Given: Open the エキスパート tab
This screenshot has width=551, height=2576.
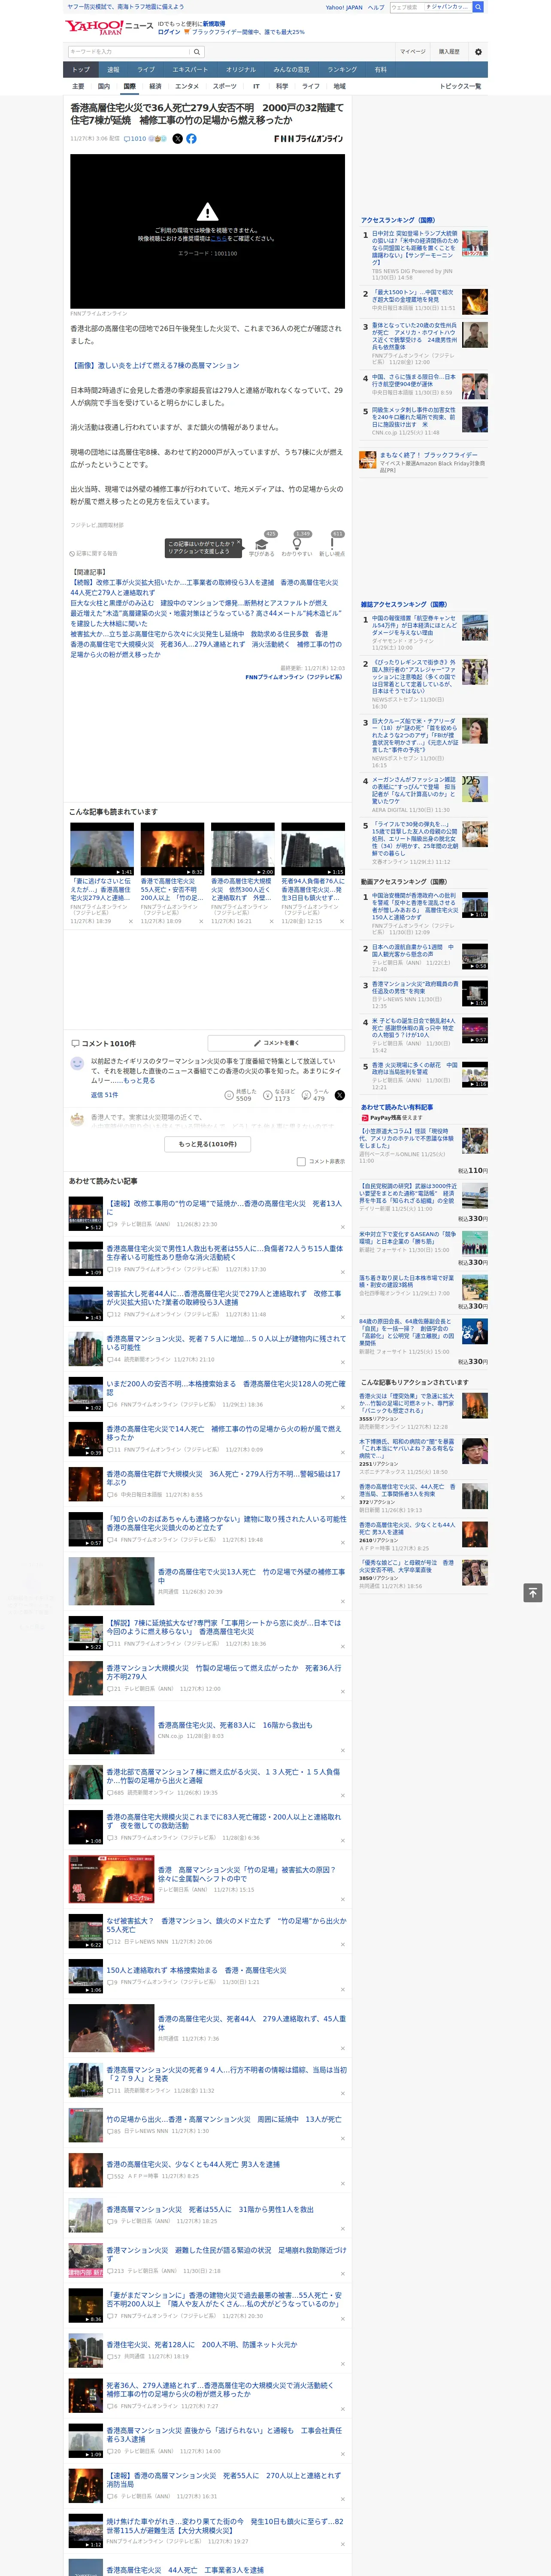Looking at the screenshot, I should [x=190, y=70].
